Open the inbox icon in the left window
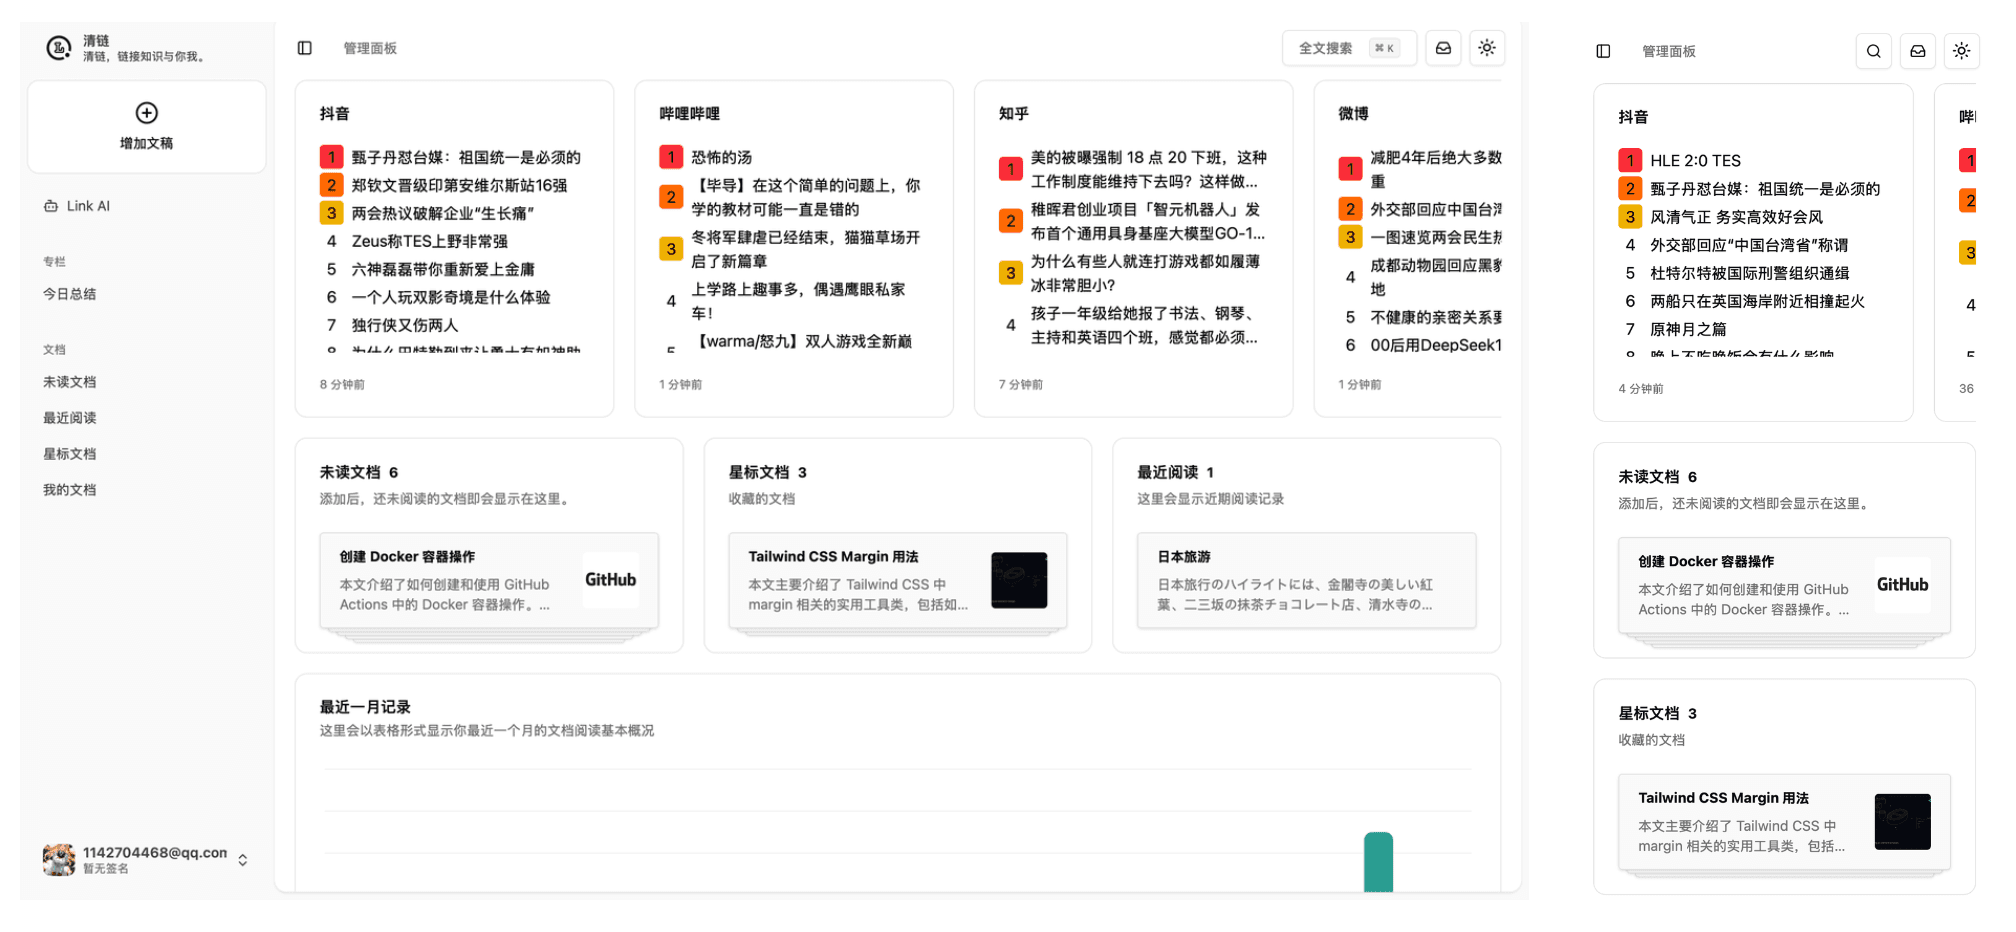The width and height of the screenshot is (2016, 932). (1443, 48)
